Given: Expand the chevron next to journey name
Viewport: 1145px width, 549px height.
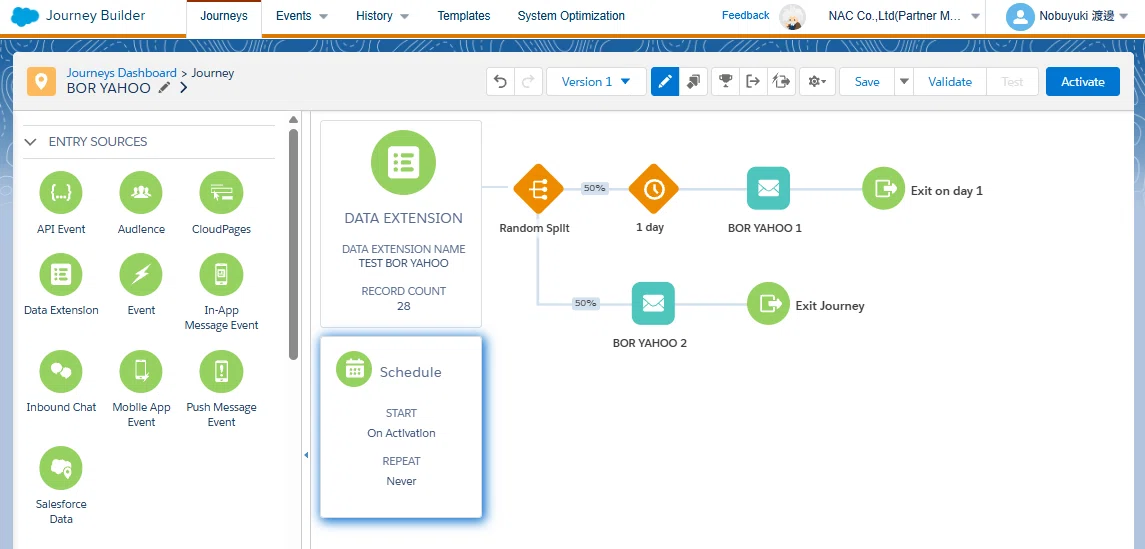Looking at the screenshot, I should point(183,88).
